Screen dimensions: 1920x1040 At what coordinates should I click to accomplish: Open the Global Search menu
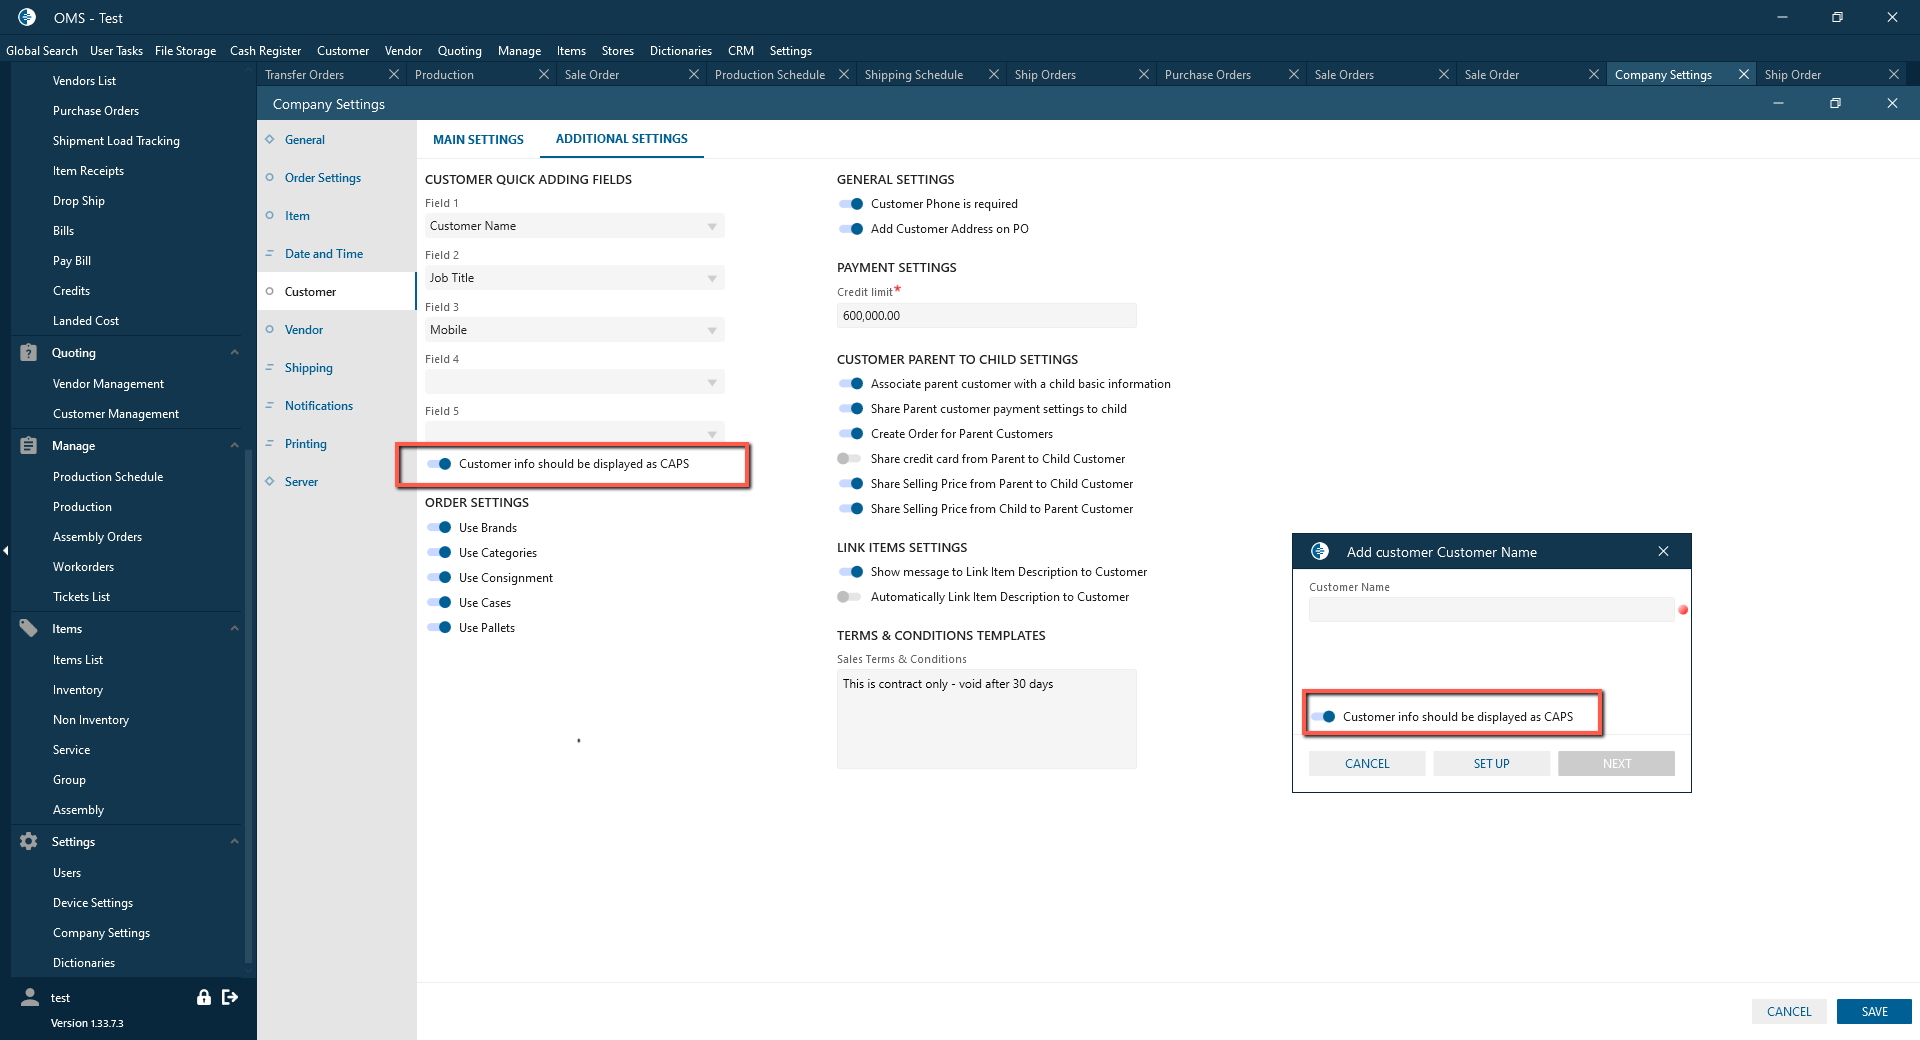tap(42, 51)
